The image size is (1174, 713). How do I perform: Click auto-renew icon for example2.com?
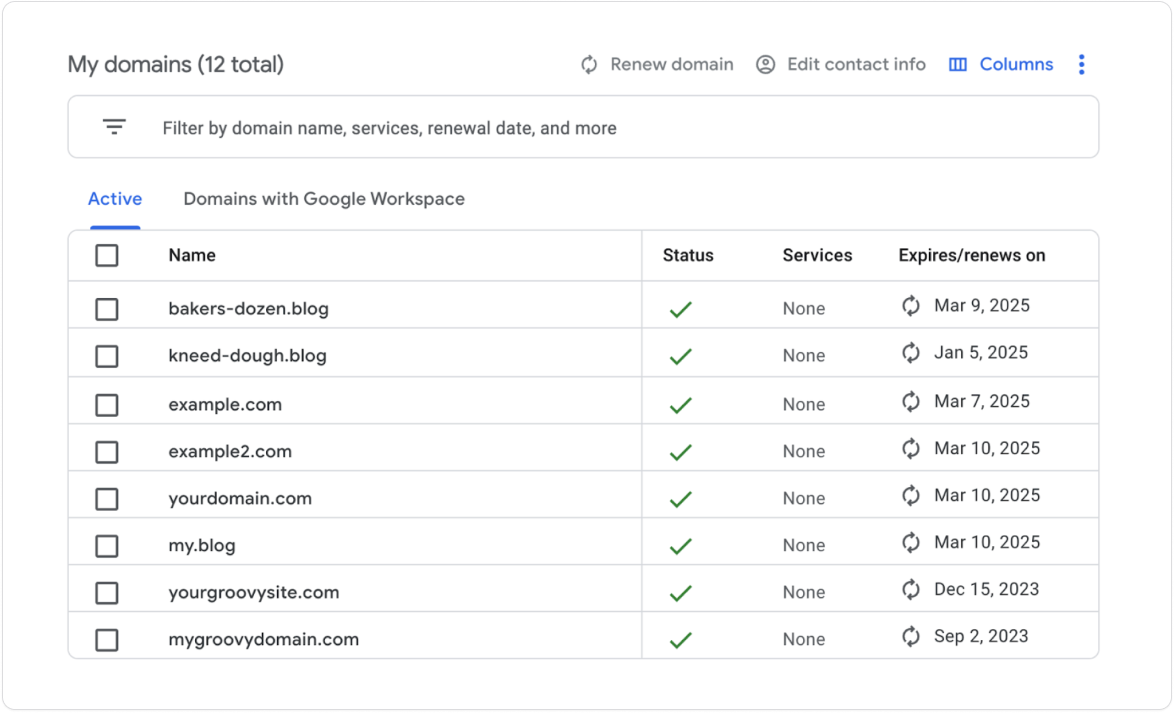910,449
